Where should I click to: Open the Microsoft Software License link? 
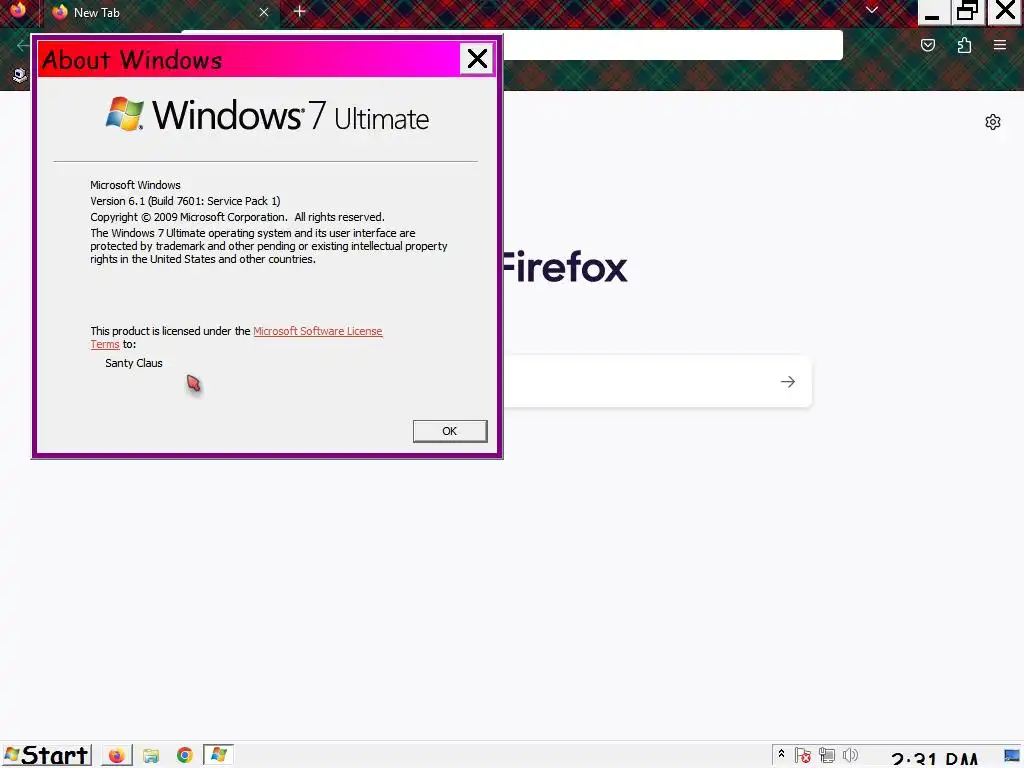tap(317, 331)
